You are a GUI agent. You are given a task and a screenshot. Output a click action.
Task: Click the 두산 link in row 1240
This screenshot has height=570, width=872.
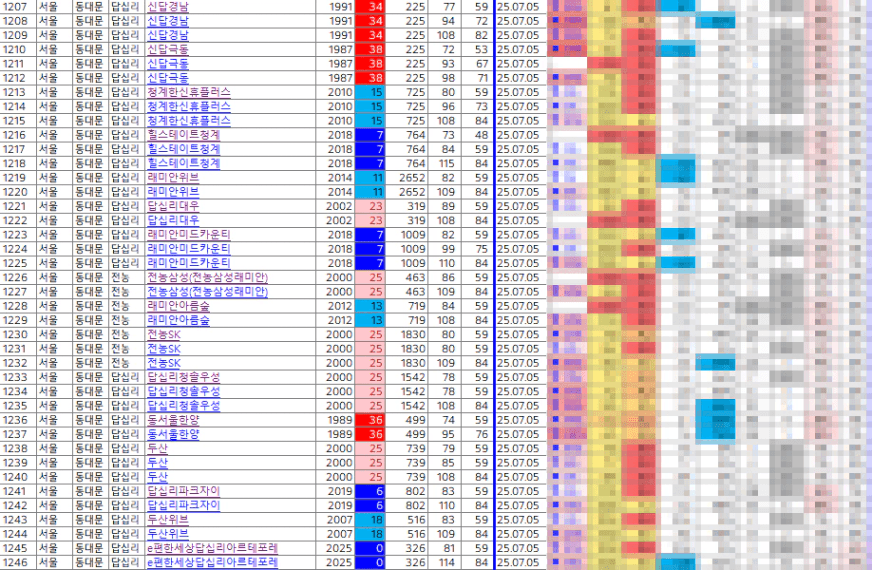157,477
